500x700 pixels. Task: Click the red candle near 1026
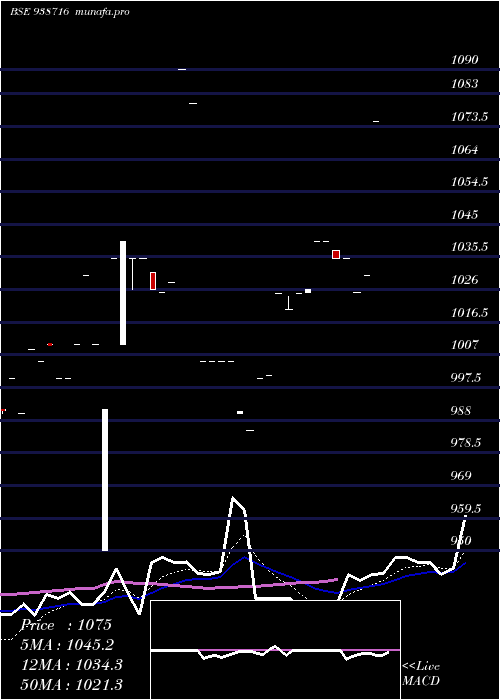[x=153, y=281]
